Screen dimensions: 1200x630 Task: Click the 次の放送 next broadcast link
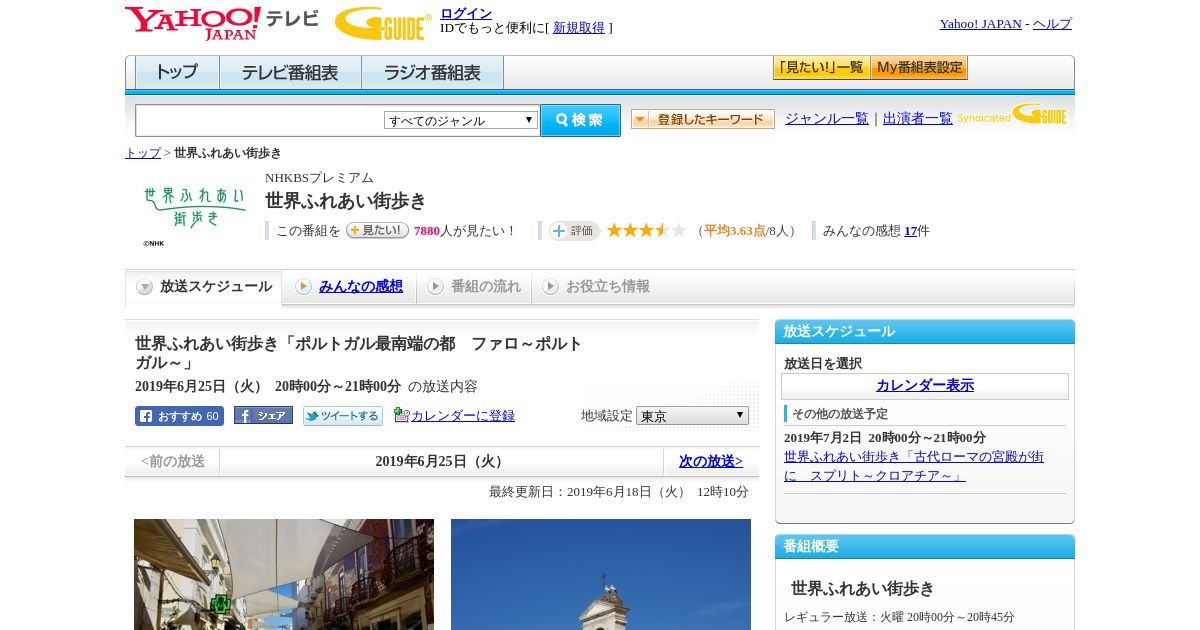pyautogui.click(x=710, y=461)
